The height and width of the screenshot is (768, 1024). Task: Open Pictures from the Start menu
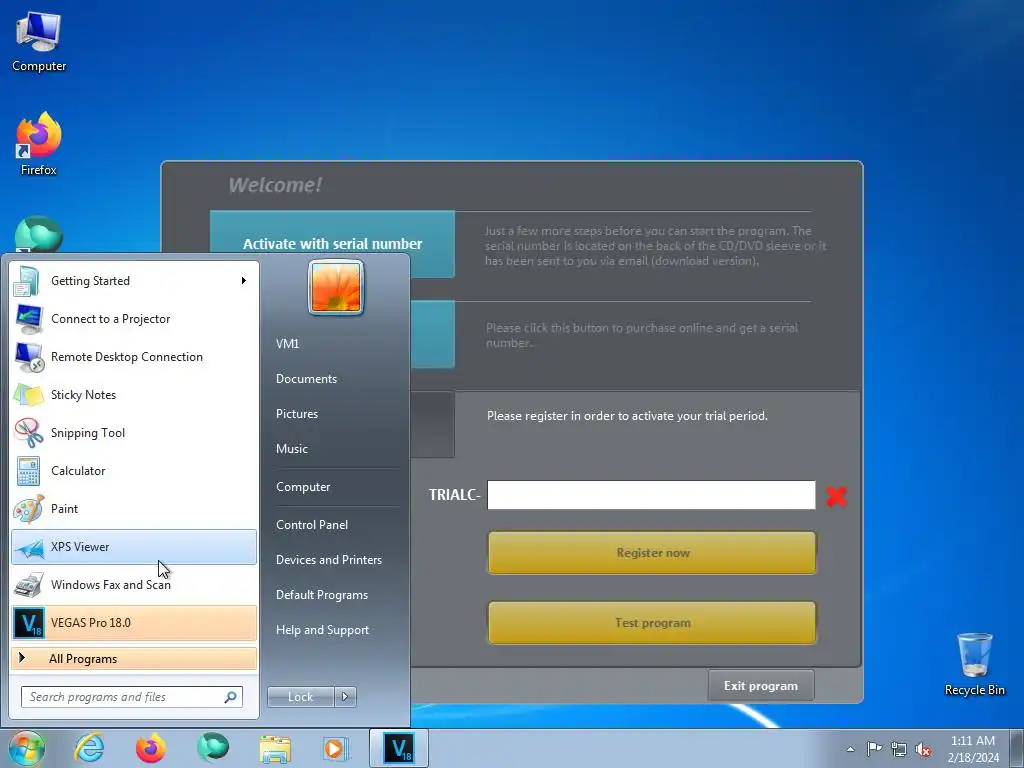coord(297,414)
